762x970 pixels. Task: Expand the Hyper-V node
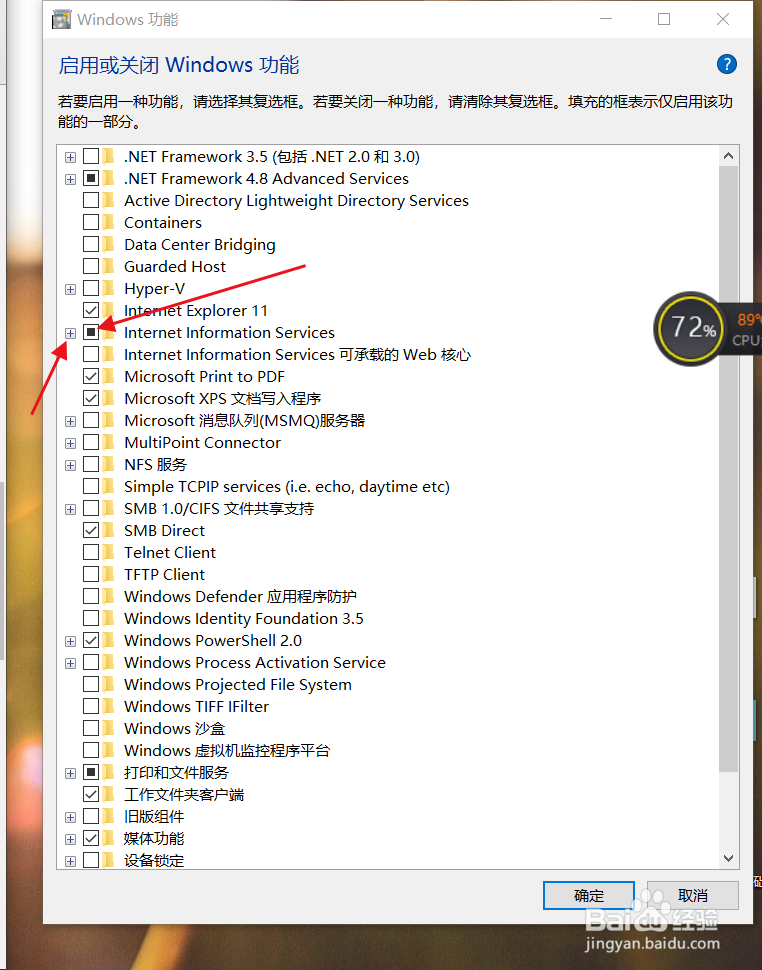[71, 290]
